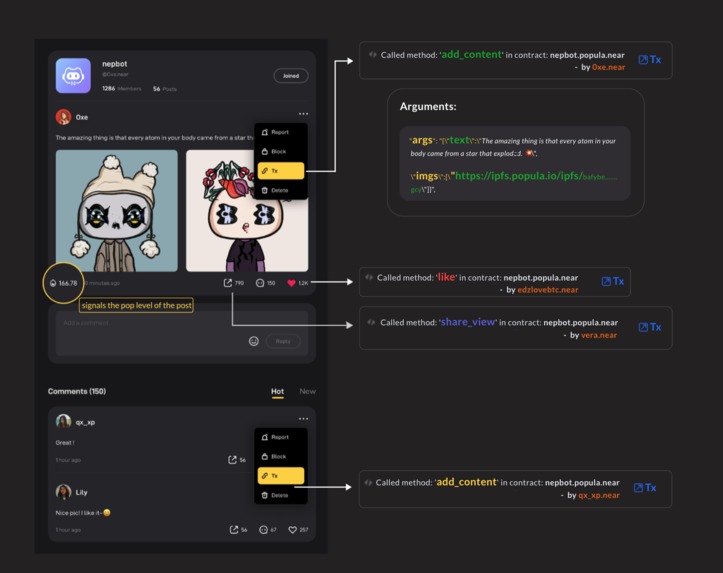
Task: Click the 'Comments (150)' heading
Action: click(77, 391)
